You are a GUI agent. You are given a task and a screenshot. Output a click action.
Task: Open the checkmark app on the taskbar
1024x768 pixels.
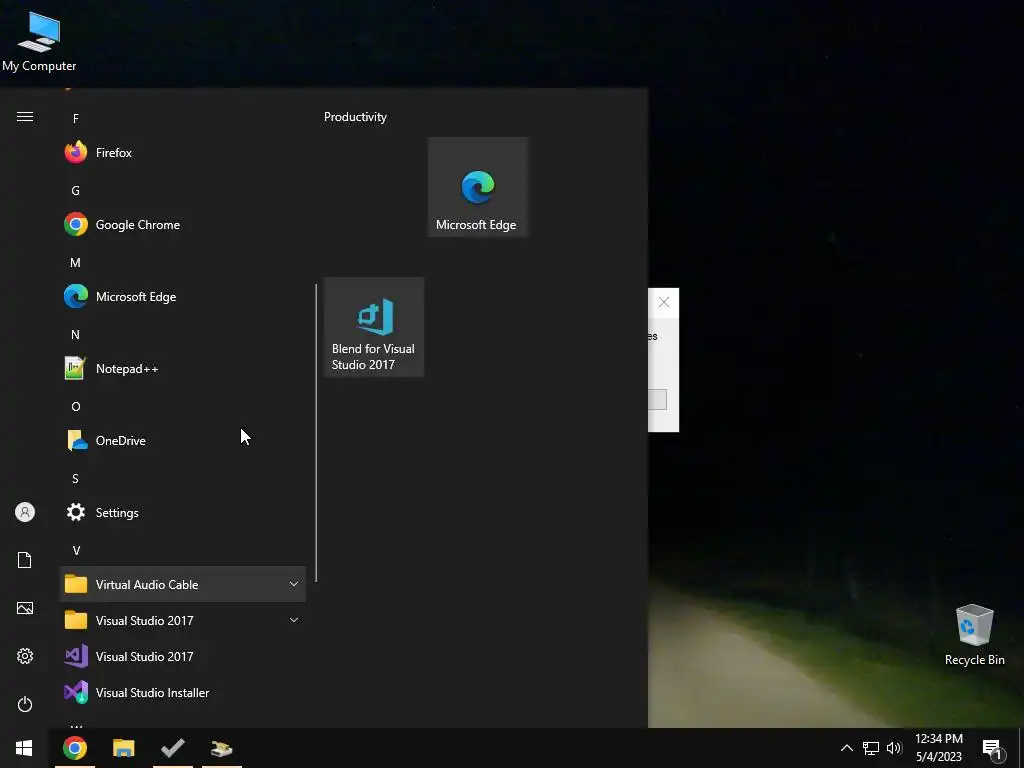click(173, 748)
